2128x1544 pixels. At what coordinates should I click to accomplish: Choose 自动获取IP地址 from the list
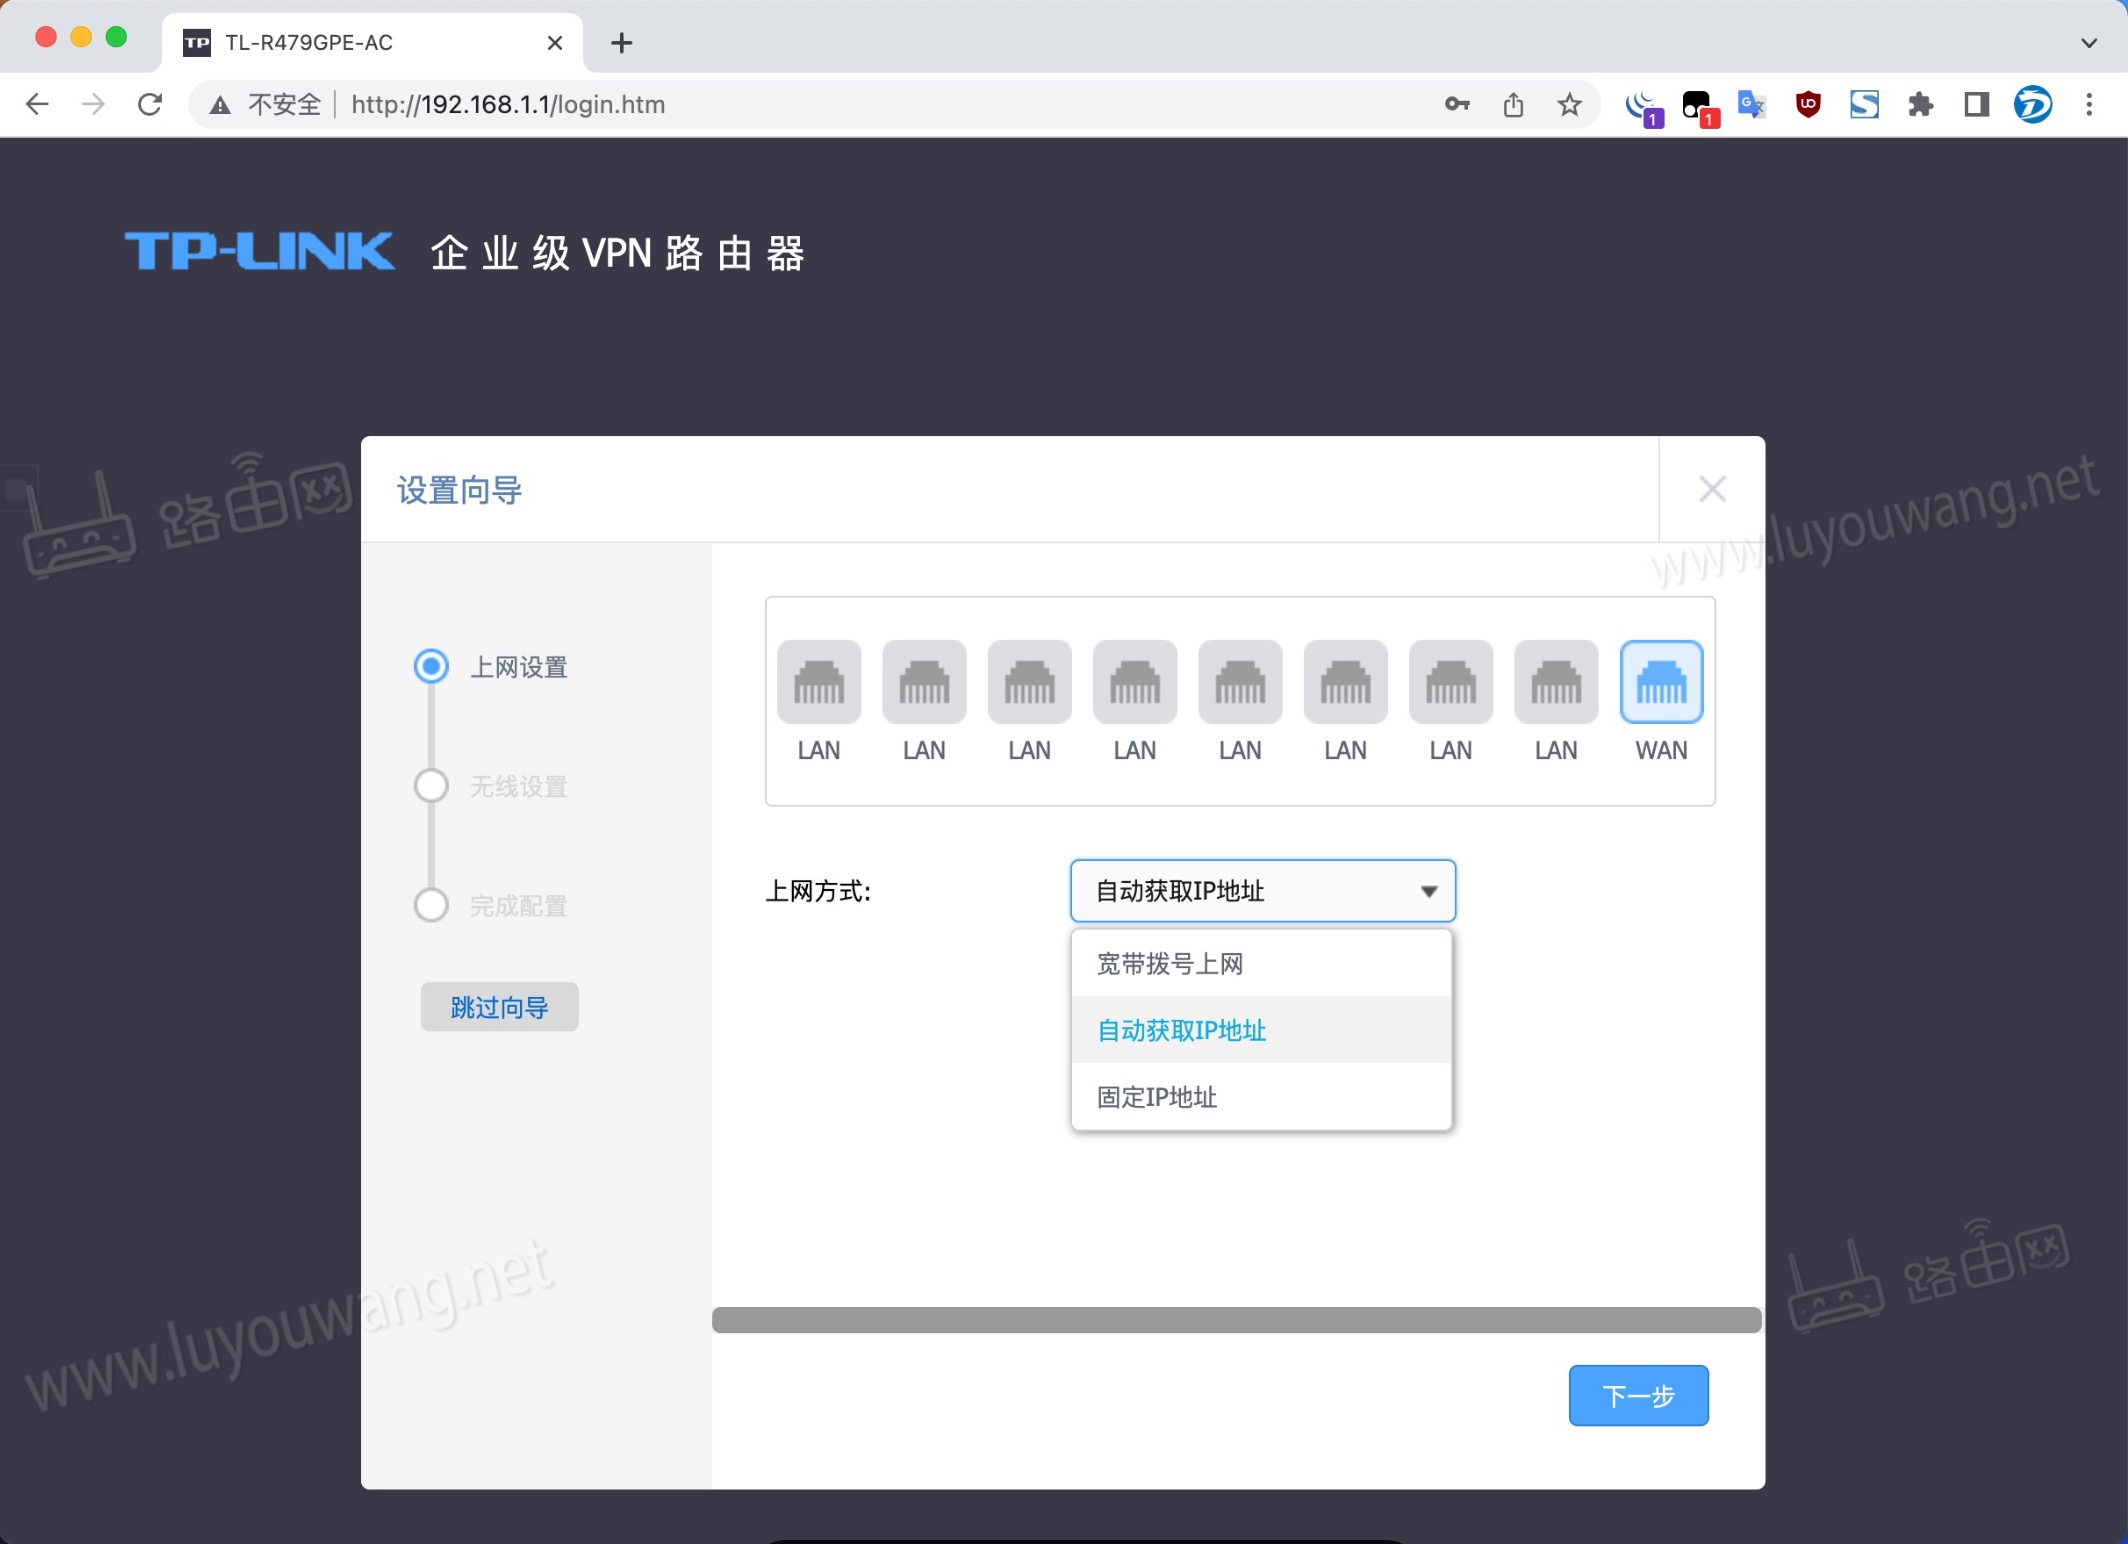pos(1261,1030)
